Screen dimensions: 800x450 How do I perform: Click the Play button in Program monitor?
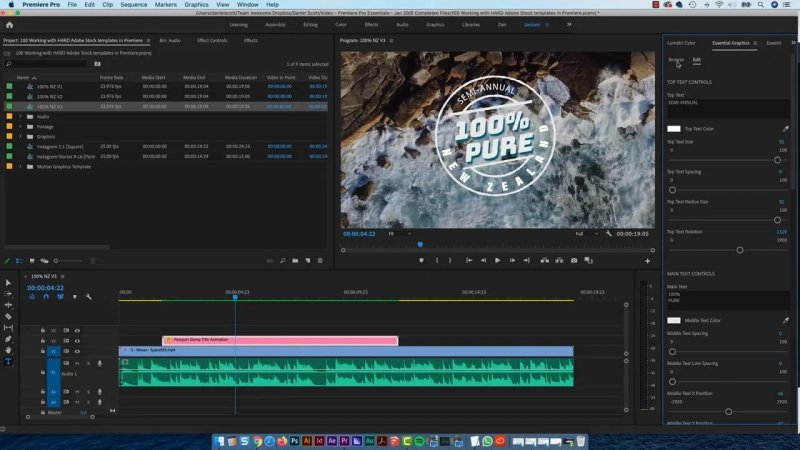point(497,260)
